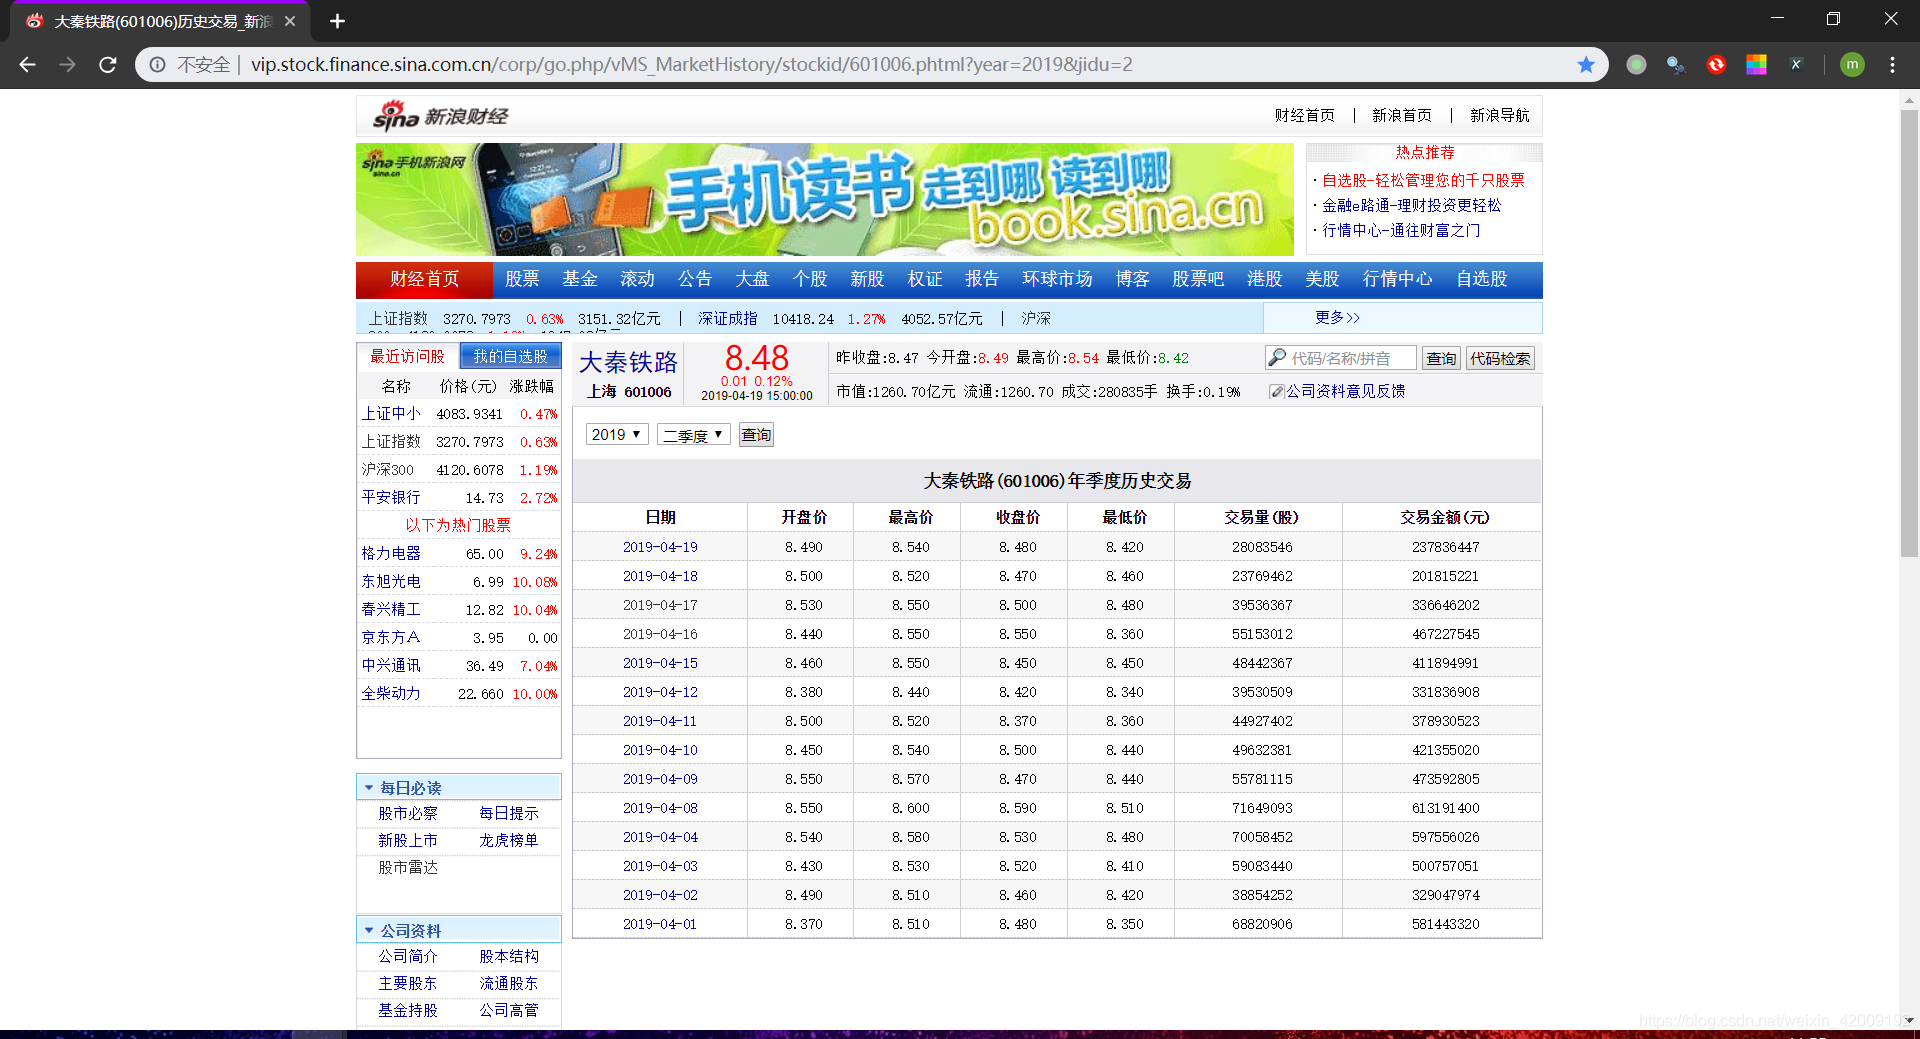Viewport: 1920px width, 1039px height.
Task: Click the vertical page scrollbar thumb
Action: (x=1909, y=334)
